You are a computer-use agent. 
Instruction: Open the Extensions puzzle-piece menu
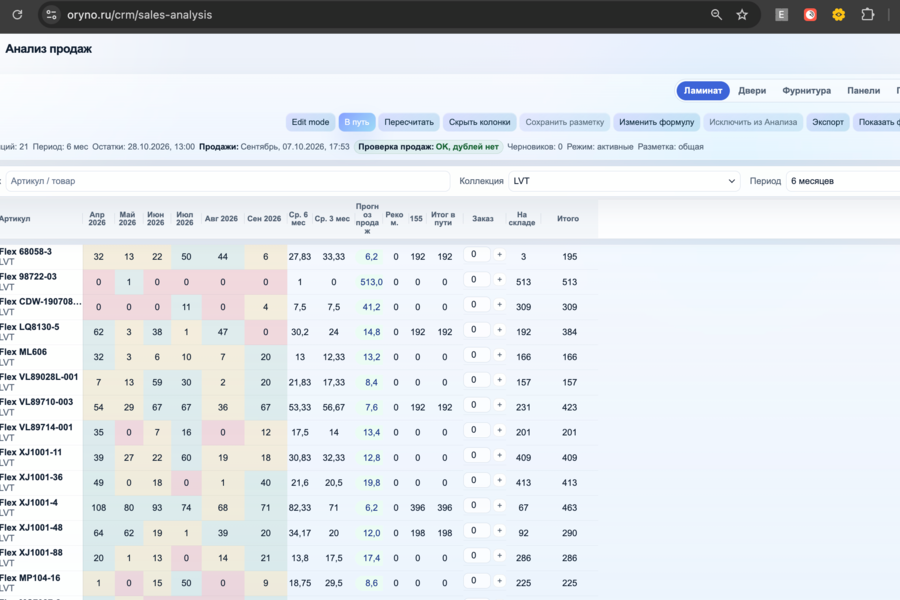868,15
